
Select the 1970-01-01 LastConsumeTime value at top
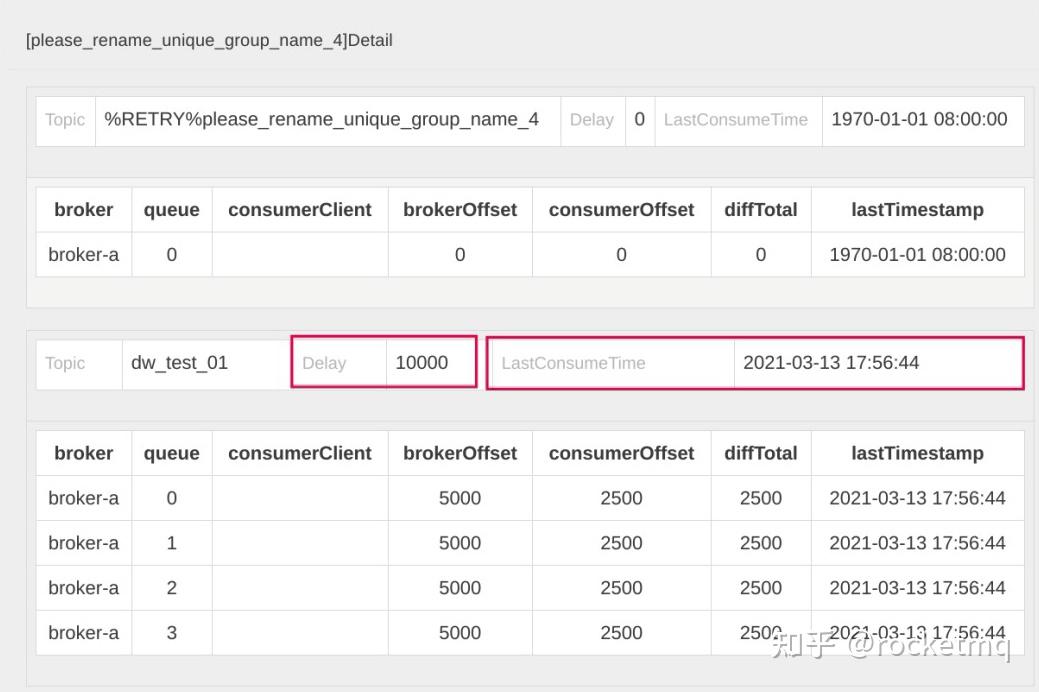pos(919,120)
